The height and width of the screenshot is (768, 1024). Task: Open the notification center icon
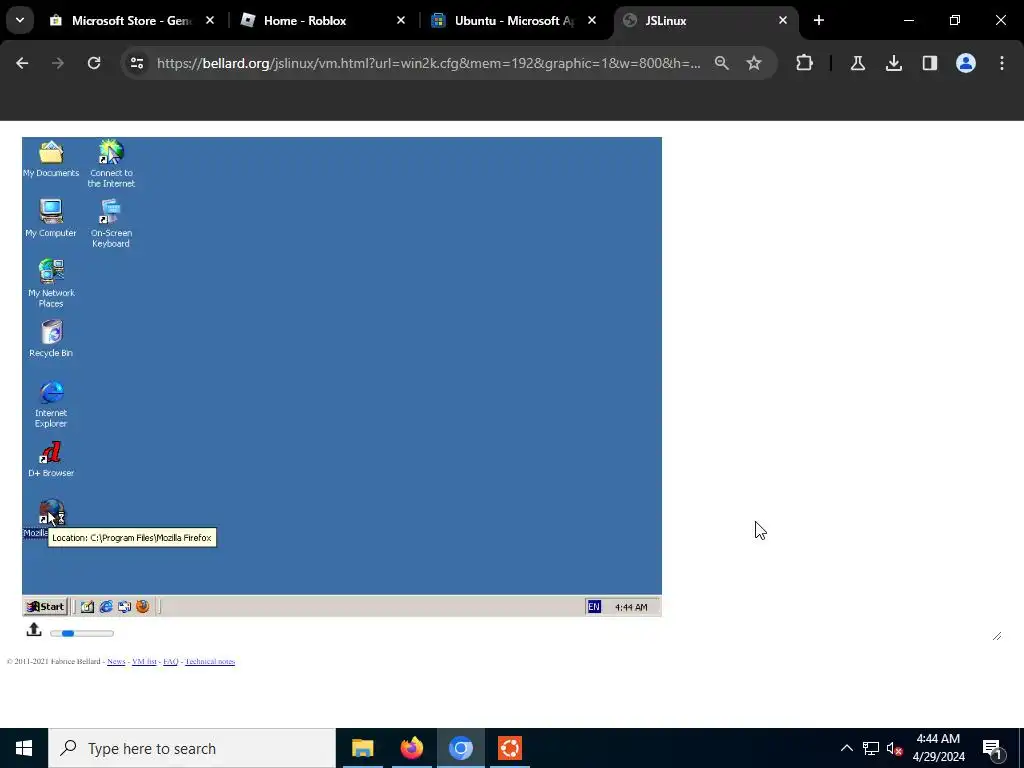[x=992, y=748]
